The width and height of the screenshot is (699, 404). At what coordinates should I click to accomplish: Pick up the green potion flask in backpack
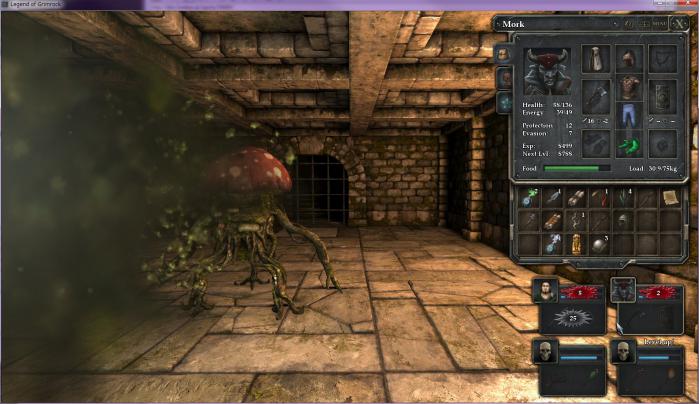(x=529, y=198)
